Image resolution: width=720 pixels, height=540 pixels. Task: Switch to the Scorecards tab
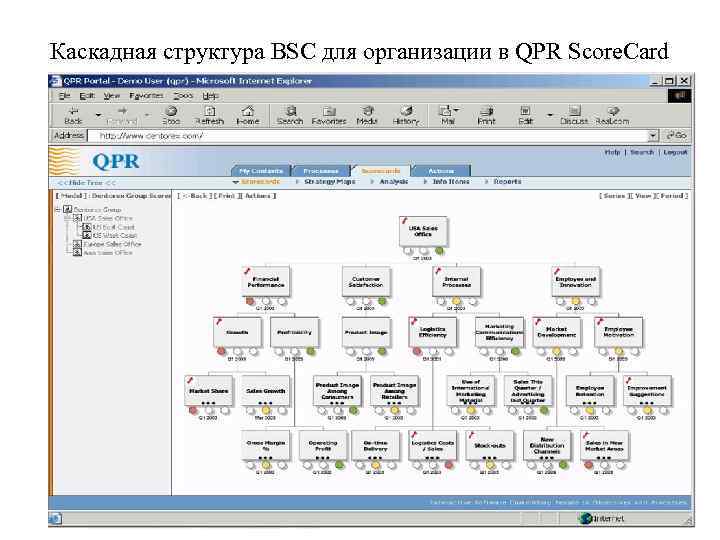point(381,171)
